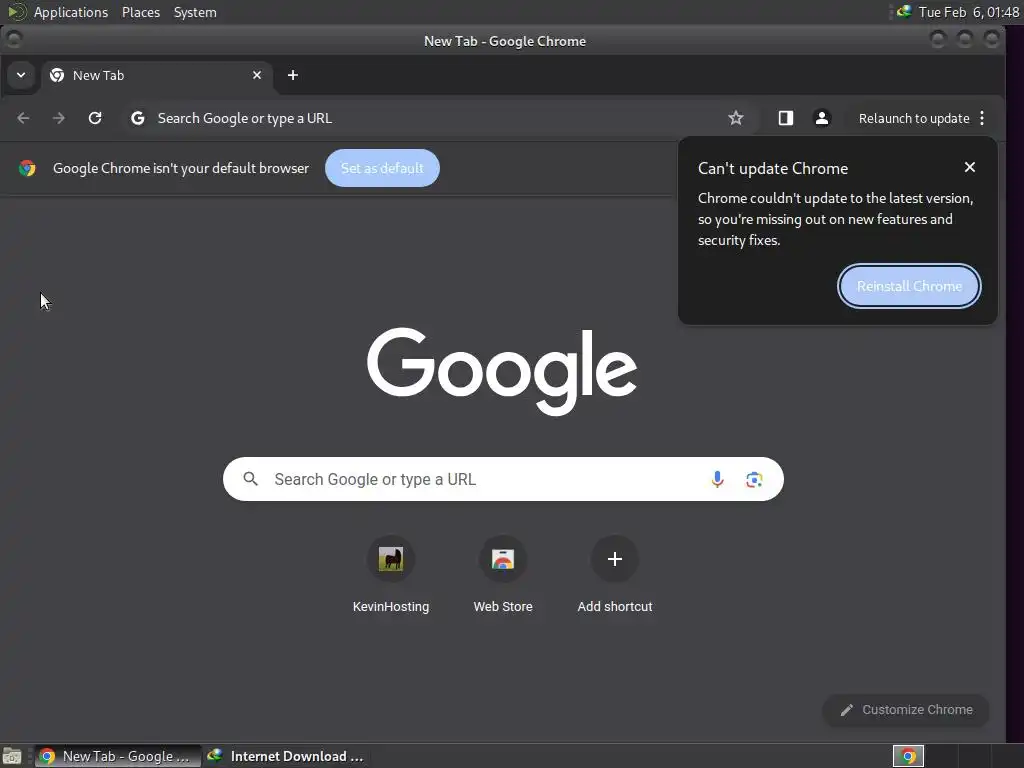Open a new tab with plus icon
This screenshot has width=1024, height=768.
click(293, 75)
